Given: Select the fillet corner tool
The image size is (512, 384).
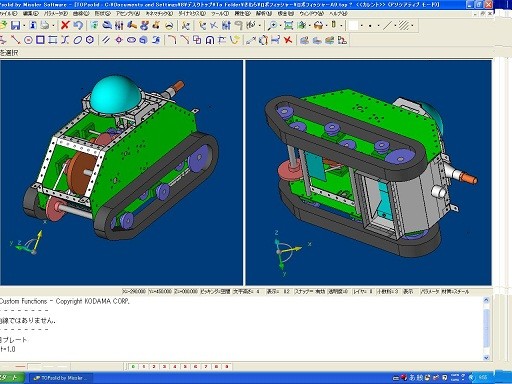Looking at the screenshot, I should (172, 40).
